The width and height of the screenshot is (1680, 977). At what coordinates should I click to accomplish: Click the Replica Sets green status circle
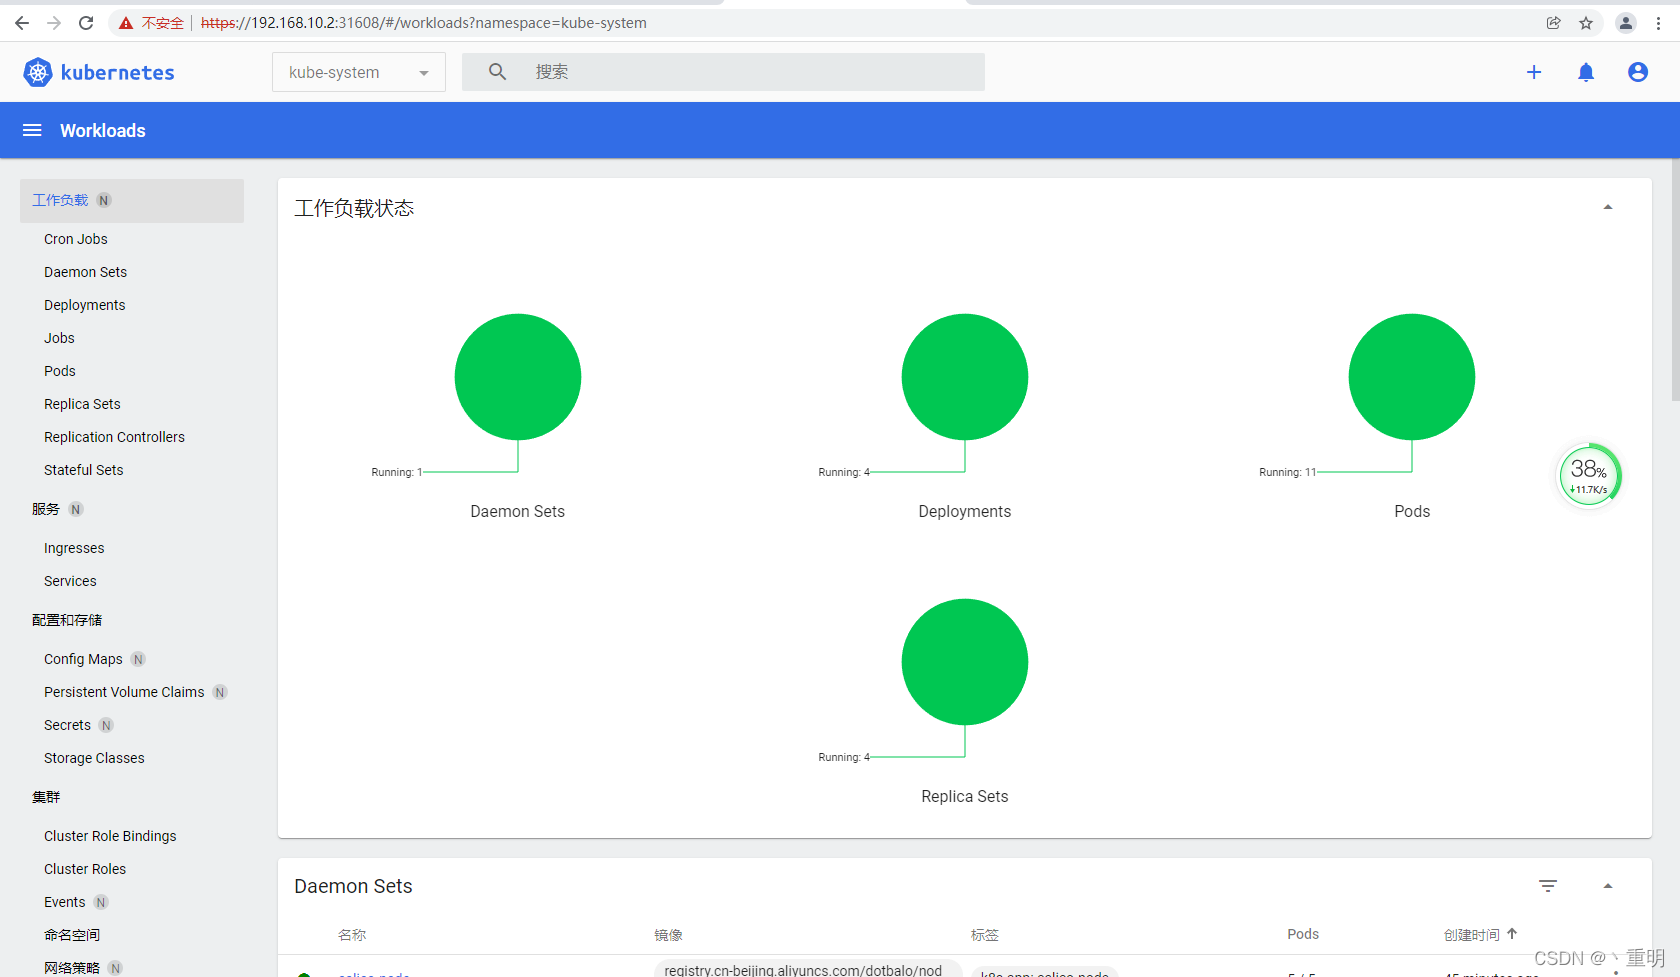click(965, 662)
